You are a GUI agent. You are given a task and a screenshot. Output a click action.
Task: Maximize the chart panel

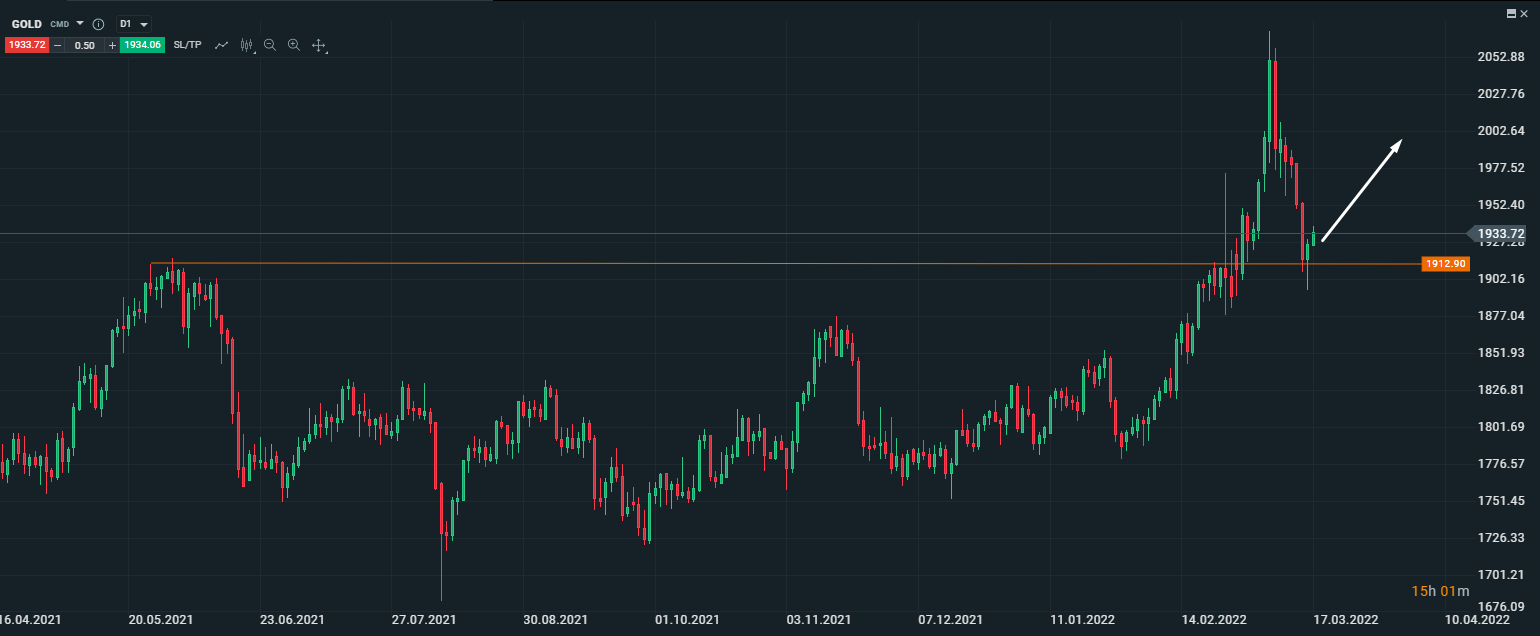[1510, 12]
